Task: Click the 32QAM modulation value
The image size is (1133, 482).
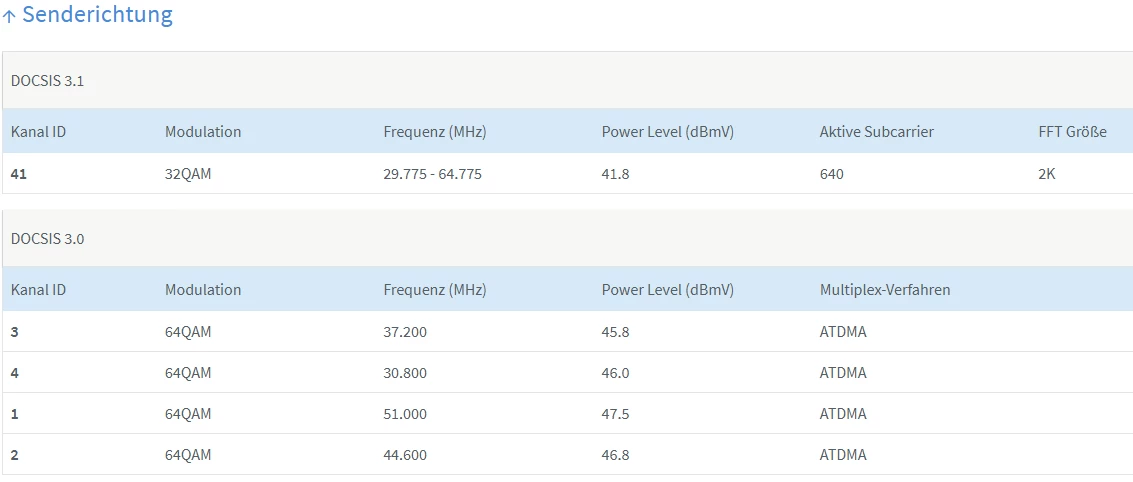Action: click(x=188, y=174)
